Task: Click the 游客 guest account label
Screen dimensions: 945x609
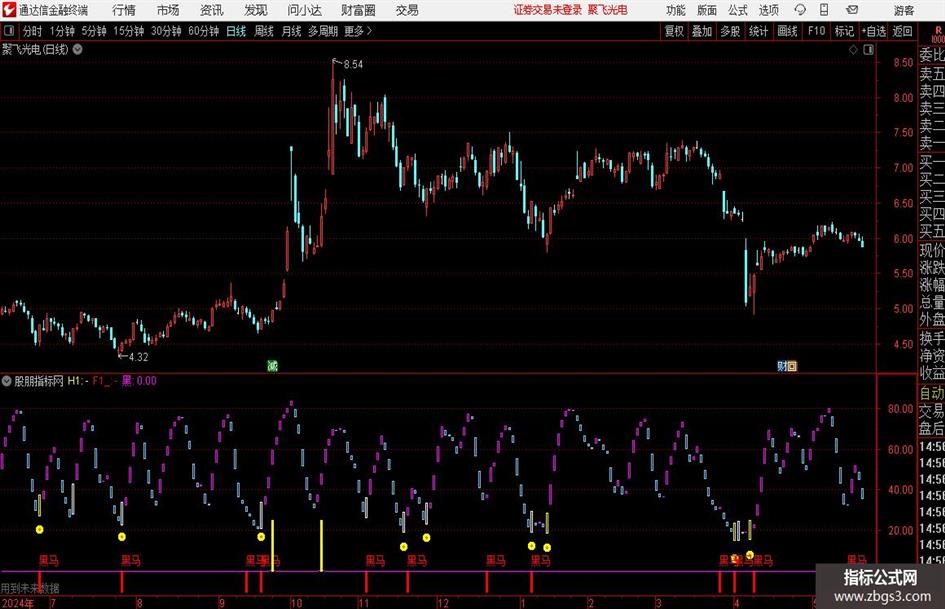Action: pos(904,10)
